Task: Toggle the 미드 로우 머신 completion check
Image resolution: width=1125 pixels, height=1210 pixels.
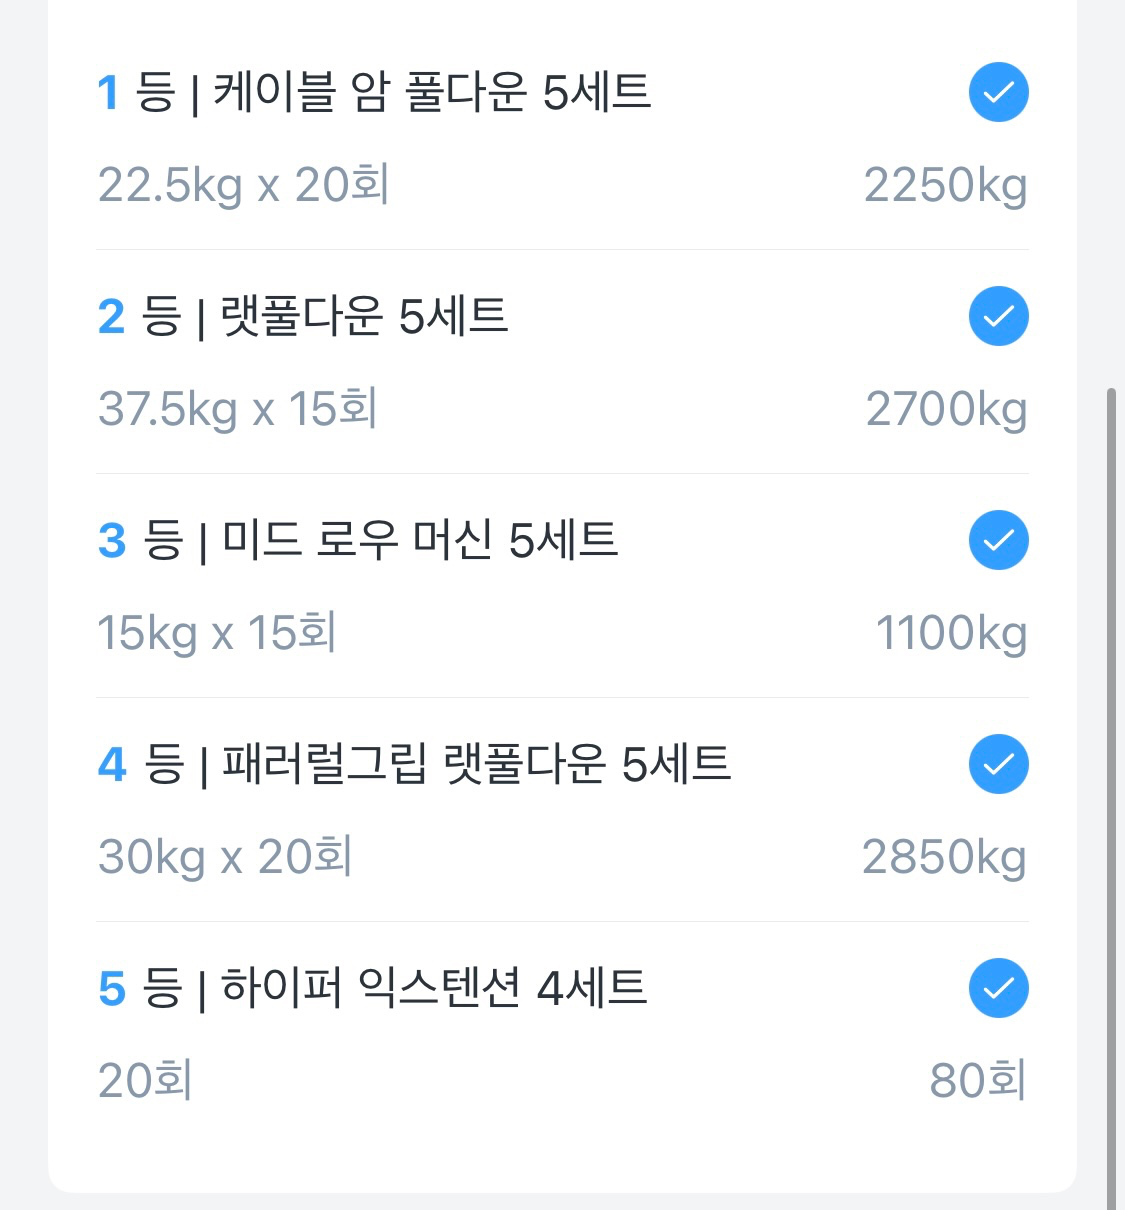Action: coord(998,540)
